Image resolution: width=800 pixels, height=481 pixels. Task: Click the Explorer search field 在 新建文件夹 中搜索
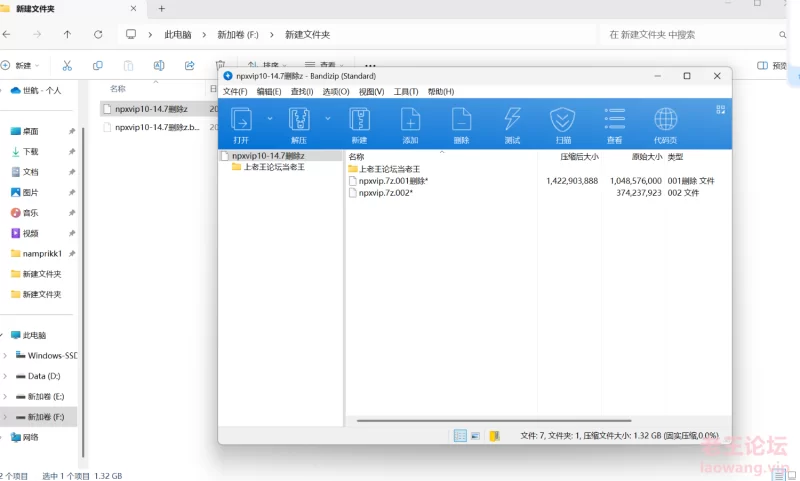click(694, 35)
